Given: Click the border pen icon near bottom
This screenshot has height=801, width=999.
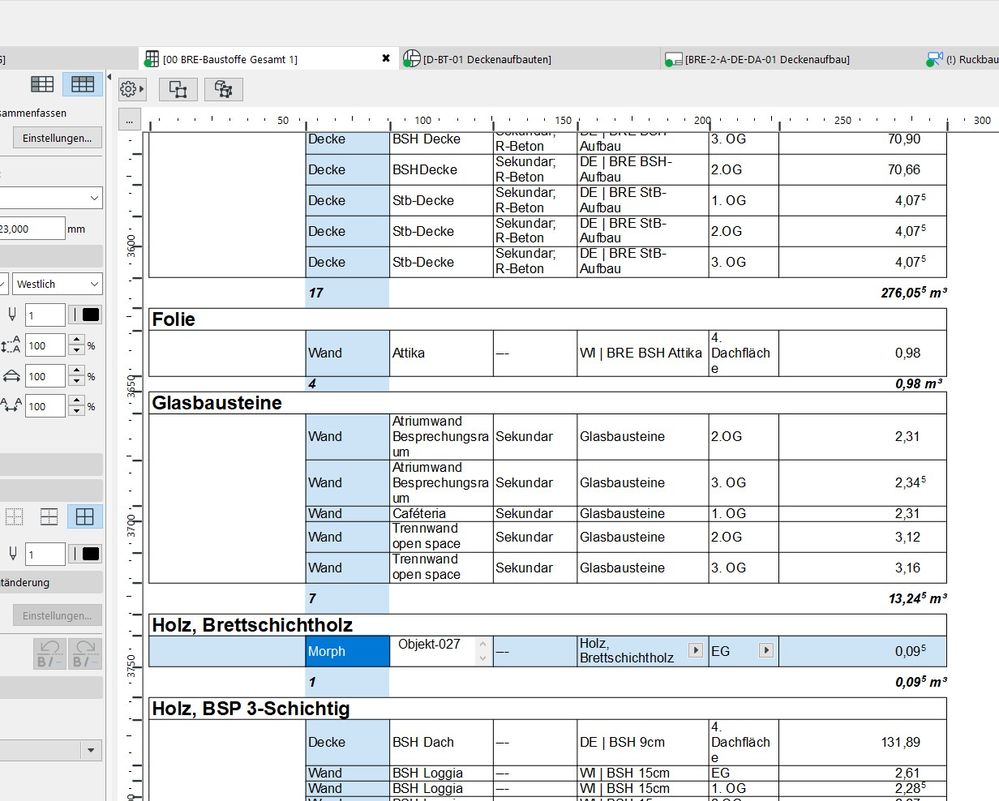Looking at the screenshot, I should point(12,554).
